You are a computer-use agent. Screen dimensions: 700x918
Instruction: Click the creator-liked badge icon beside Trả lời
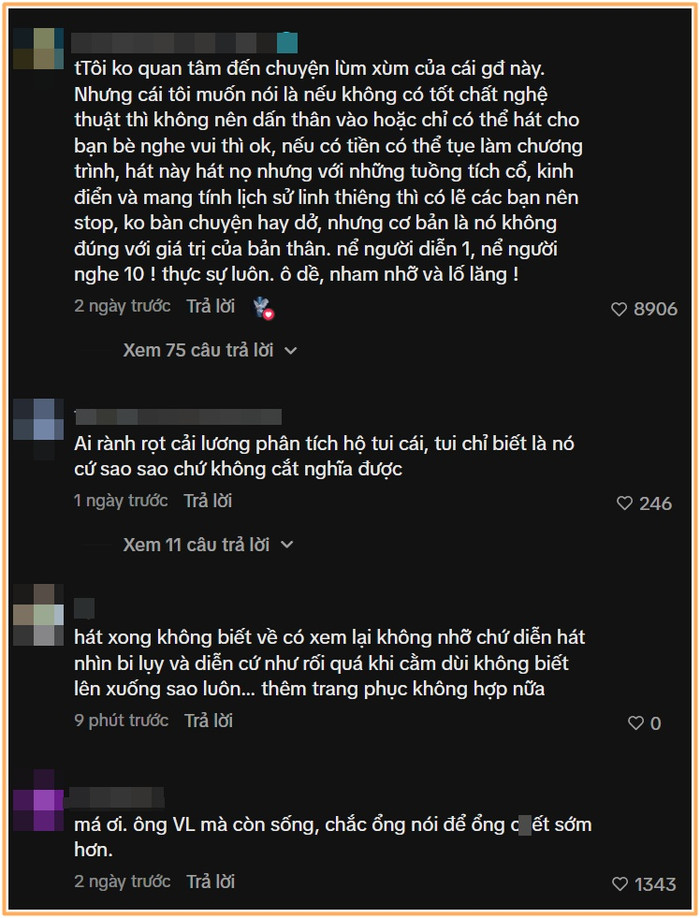pos(263,307)
